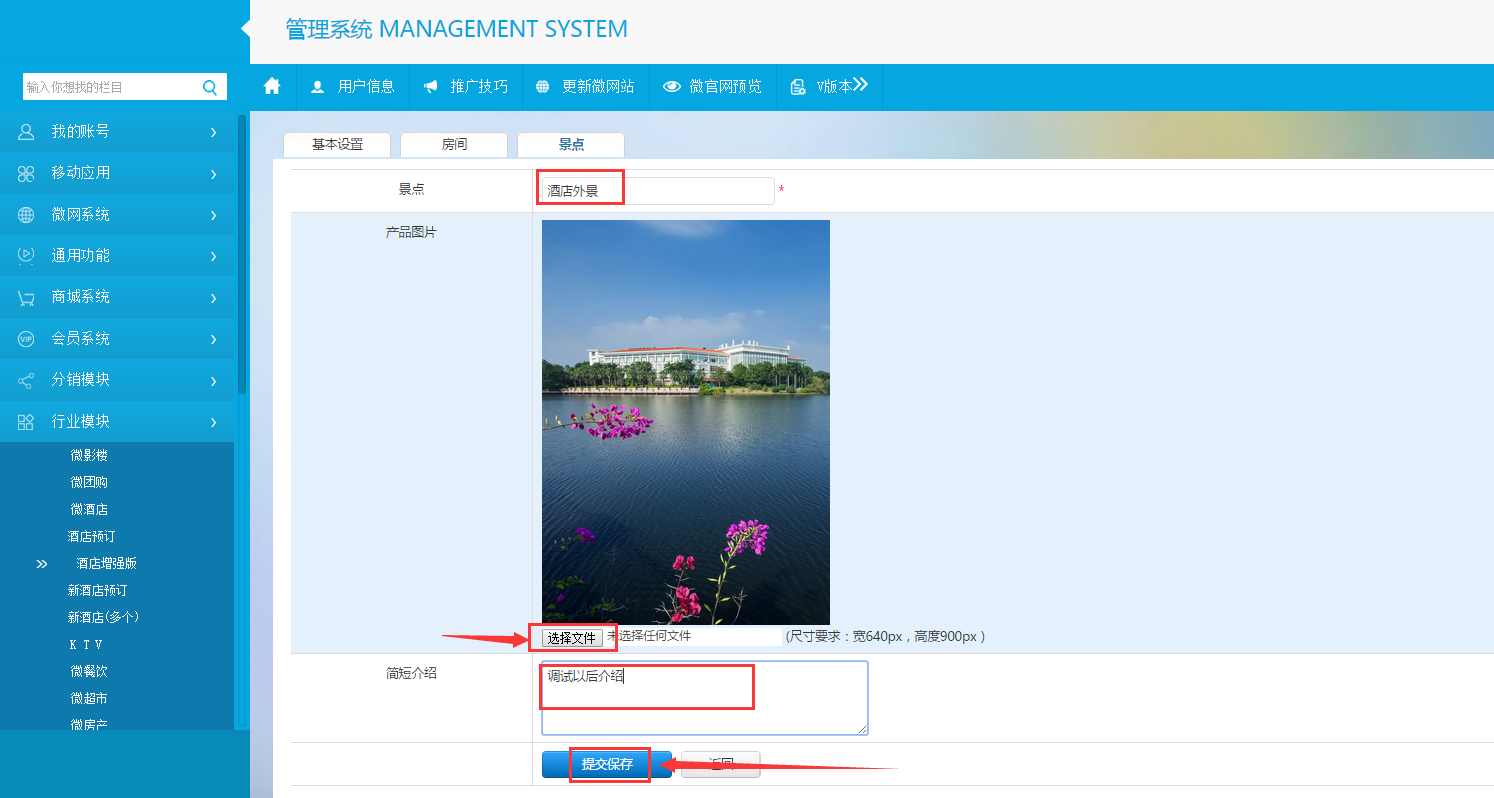Viewport: 1494px width, 798px height.
Task: Click the 我的账号 user icon
Action: coord(26,132)
